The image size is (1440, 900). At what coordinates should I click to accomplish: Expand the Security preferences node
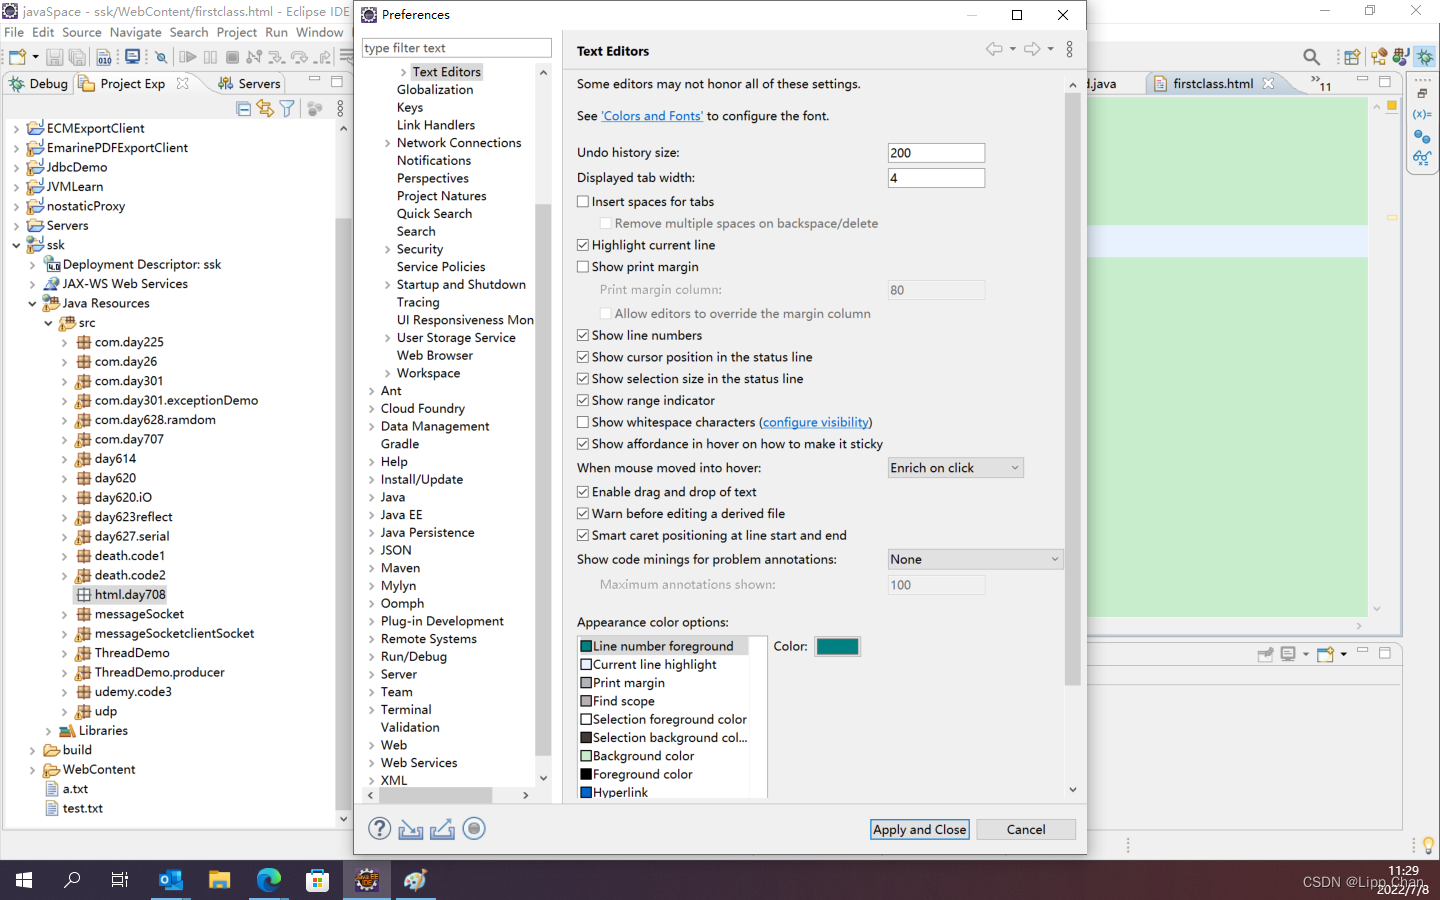point(388,250)
